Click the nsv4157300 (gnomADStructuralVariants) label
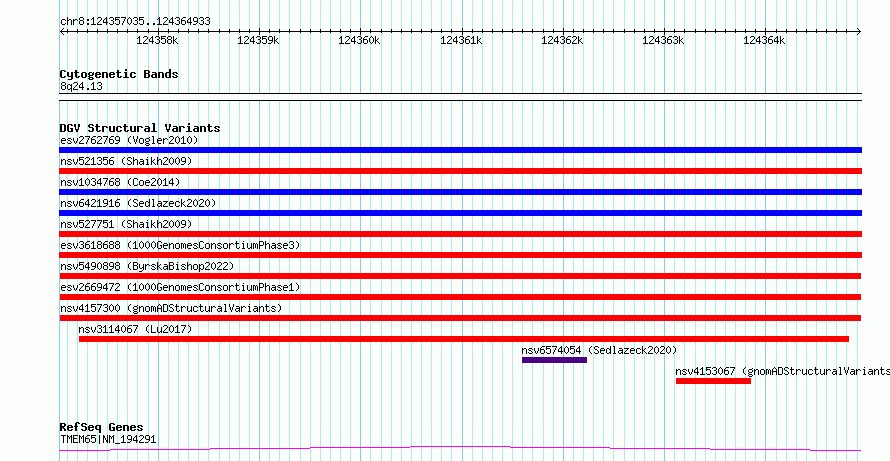This screenshot has width=890, height=461. click(x=171, y=308)
